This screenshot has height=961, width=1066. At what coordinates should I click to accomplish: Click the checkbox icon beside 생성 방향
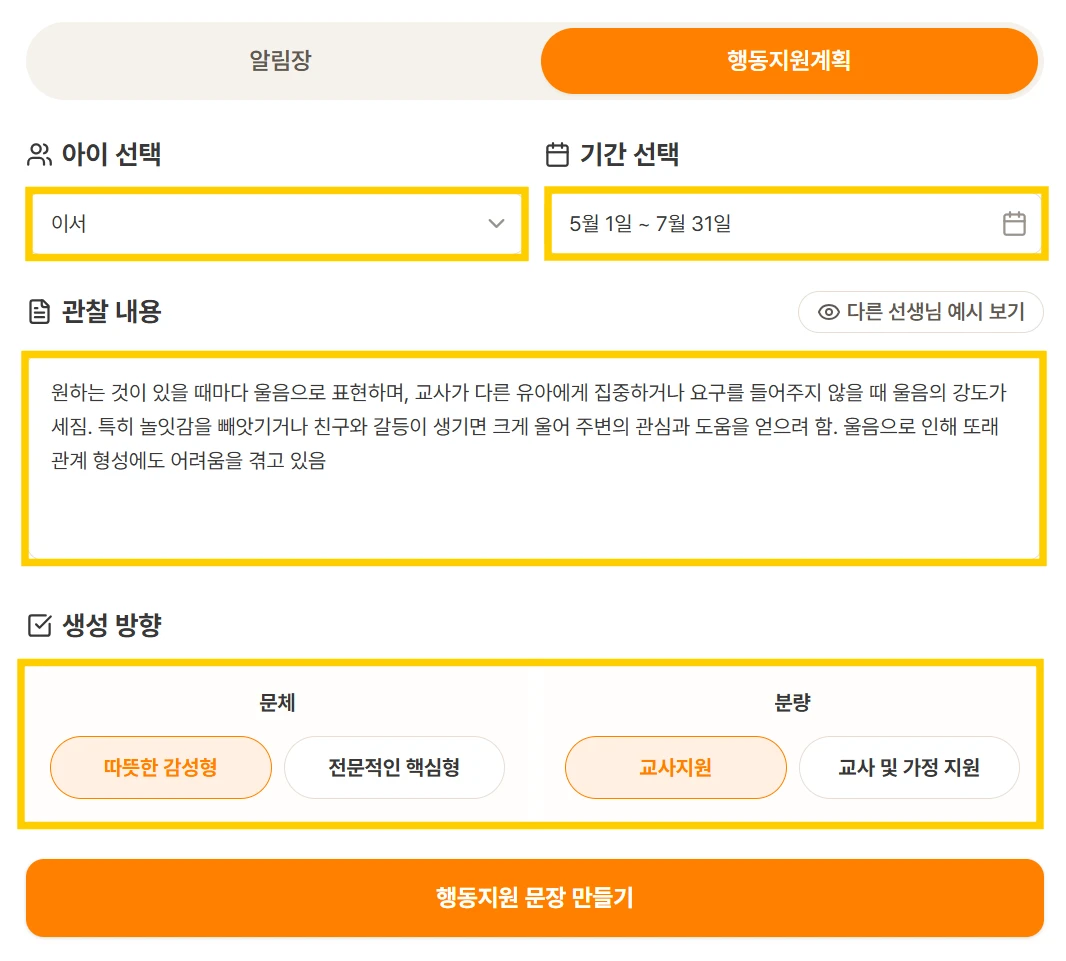coord(39,625)
